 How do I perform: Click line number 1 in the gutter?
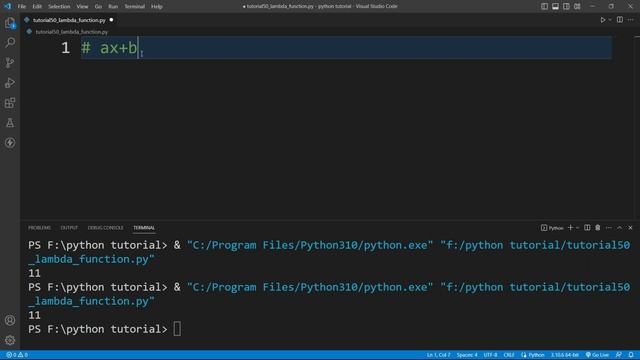(x=66, y=48)
